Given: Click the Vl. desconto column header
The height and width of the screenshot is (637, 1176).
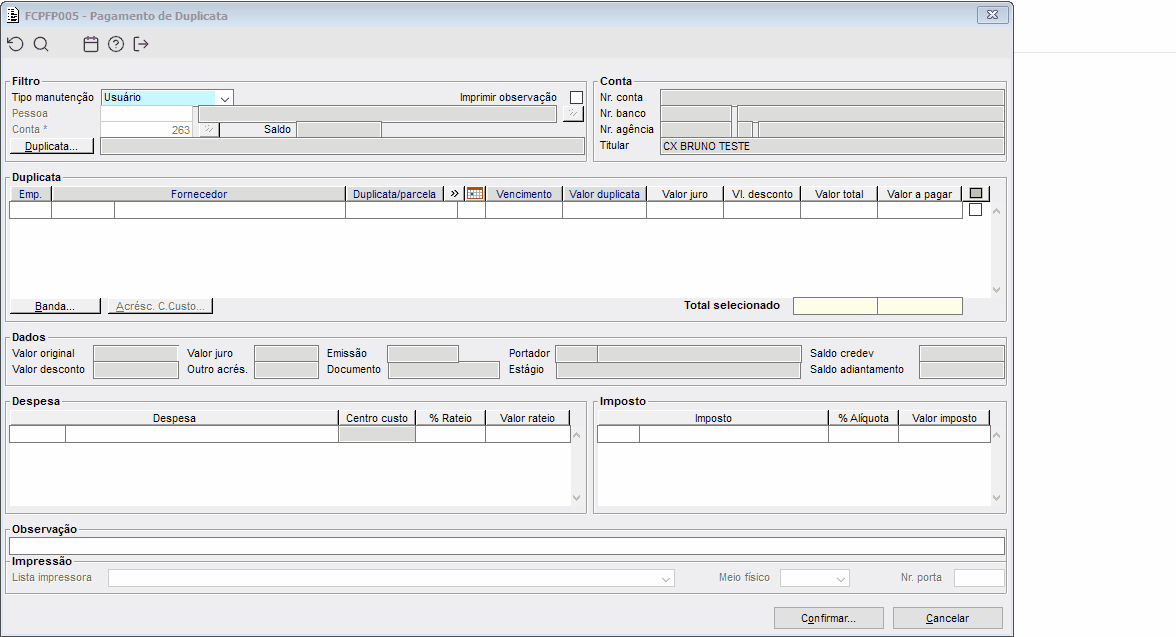Looking at the screenshot, I should point(762,194).
